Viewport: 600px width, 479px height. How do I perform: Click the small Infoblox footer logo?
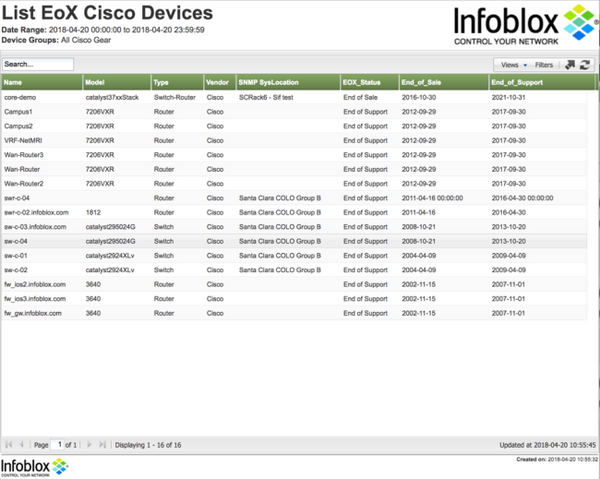tap(34, 467)
